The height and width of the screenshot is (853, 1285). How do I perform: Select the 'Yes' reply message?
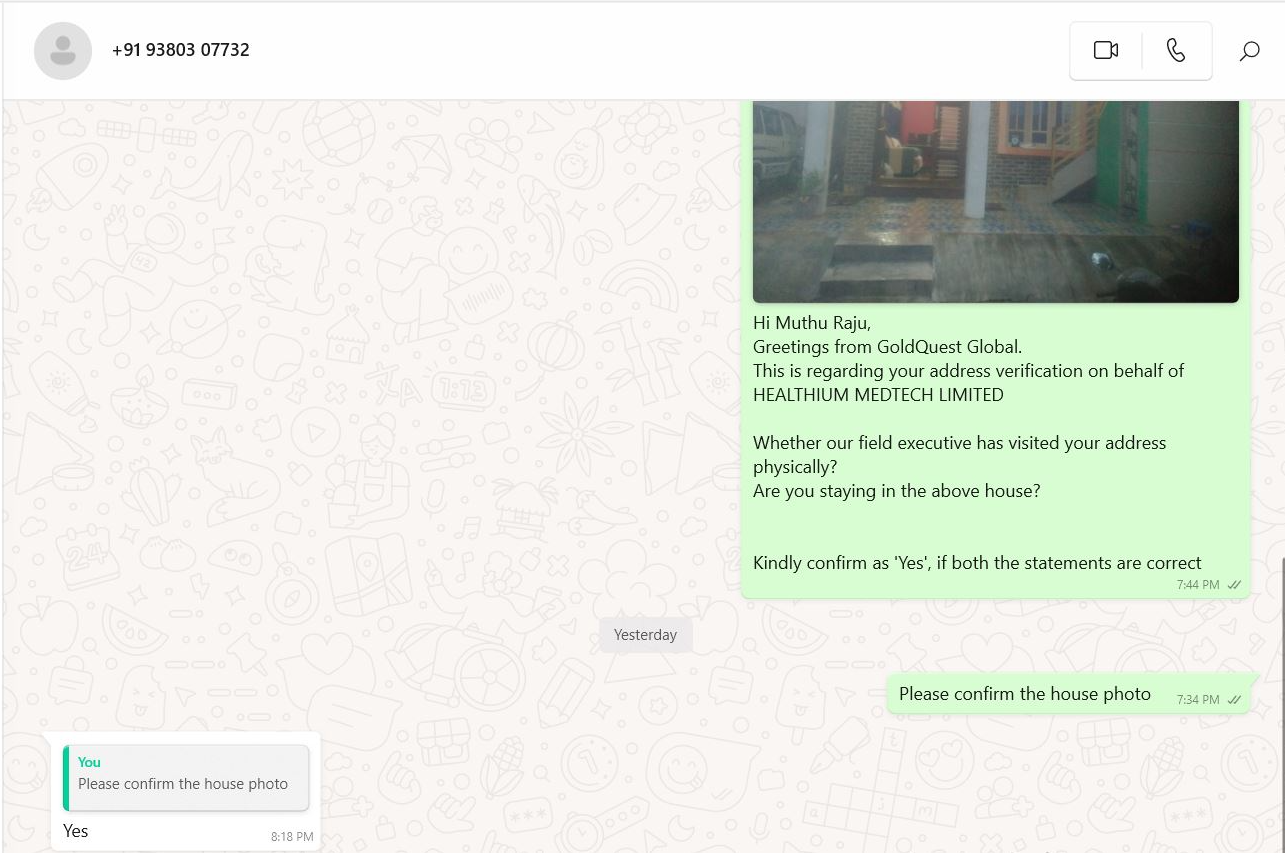point(76,831)
